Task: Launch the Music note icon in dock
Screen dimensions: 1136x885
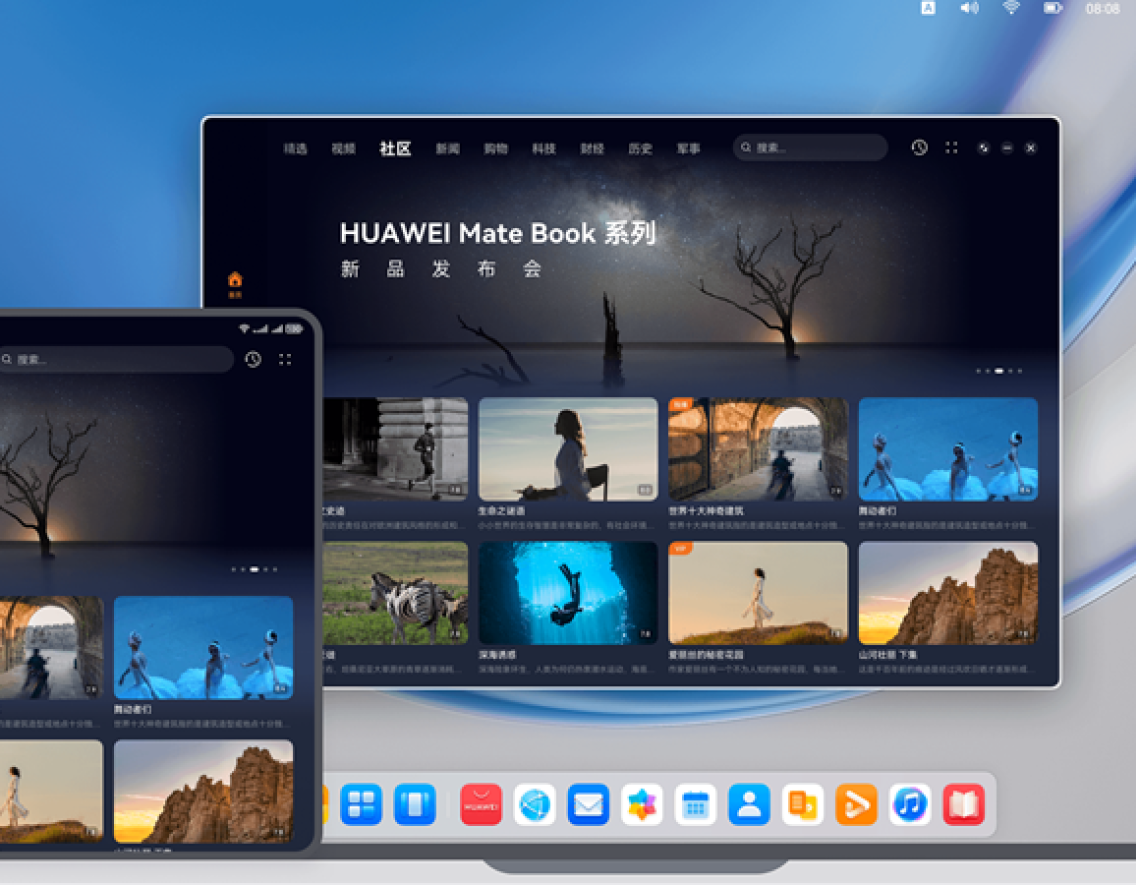Action: [910, 805]
